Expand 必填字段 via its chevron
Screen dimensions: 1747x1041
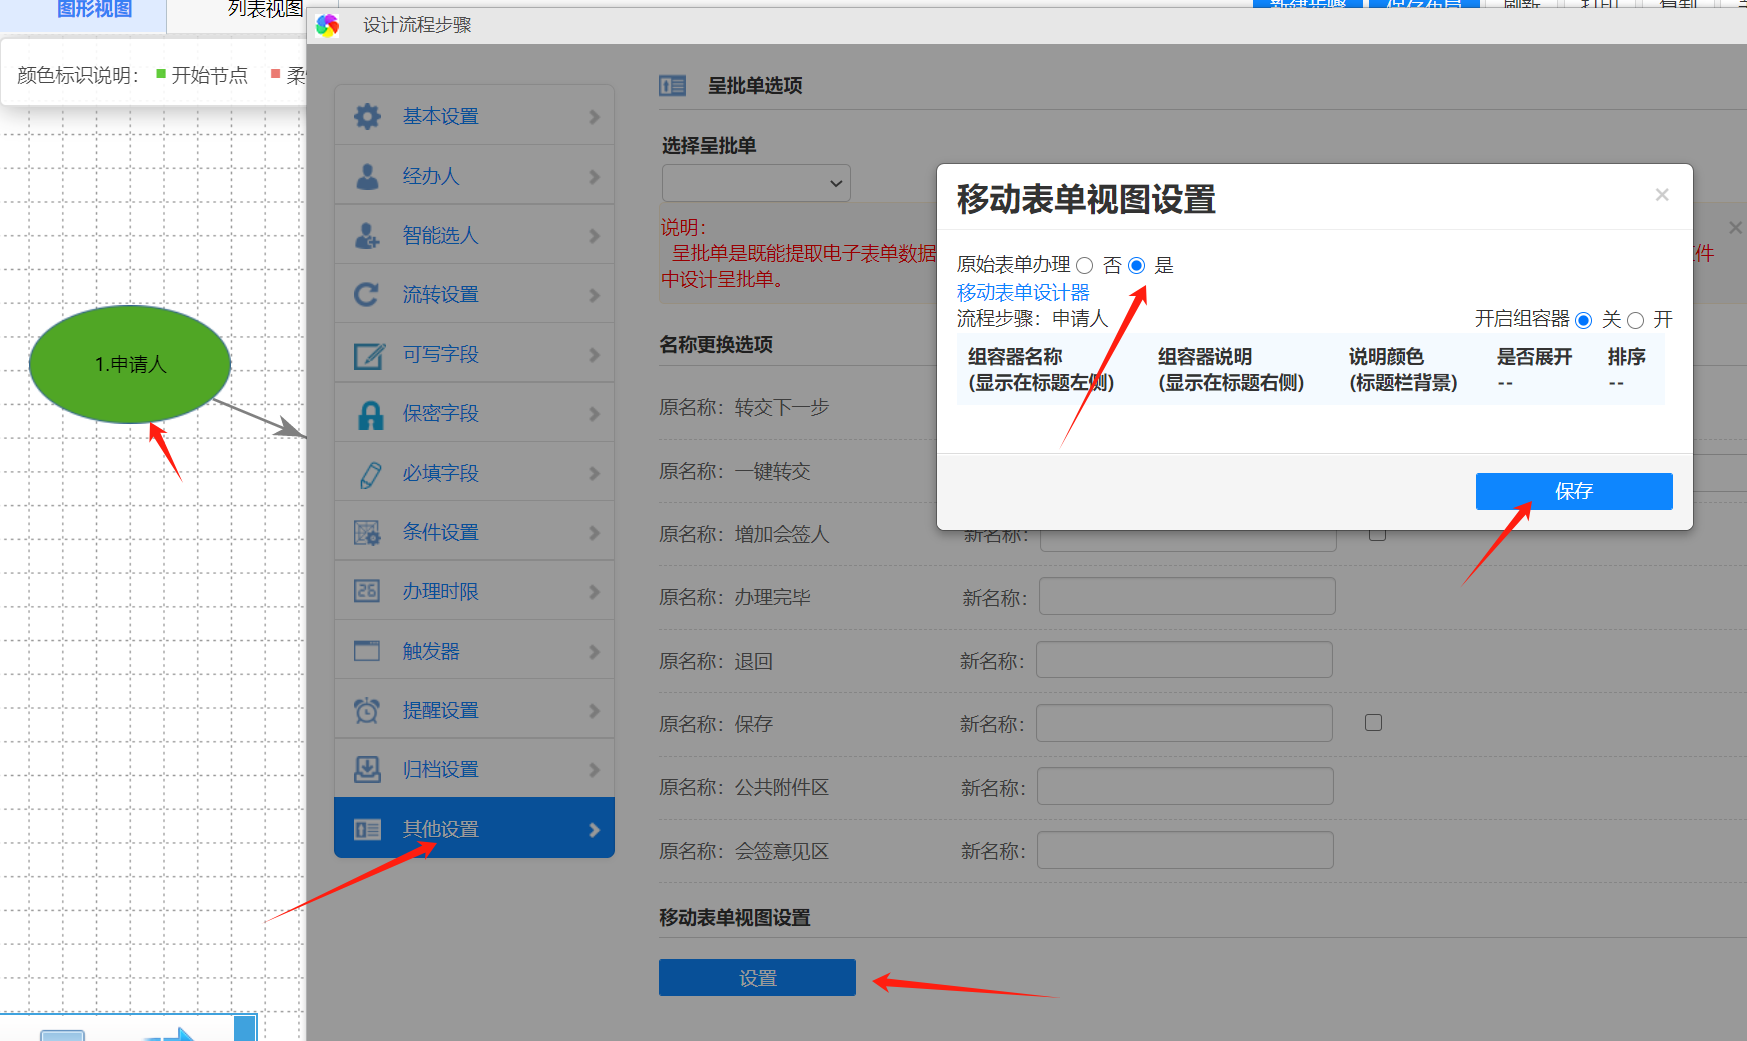click(594, 474)
